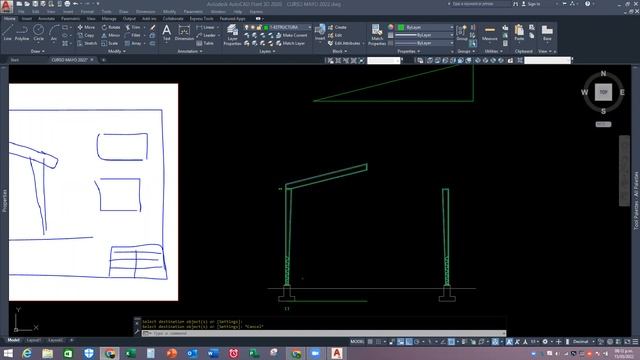Click the Measure tool
This screenshot has height=360, width=640.
coord(489,33)
